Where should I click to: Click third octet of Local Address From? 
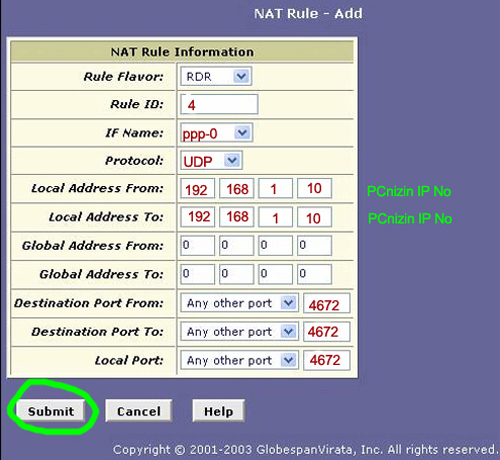(x=275, y=189)
